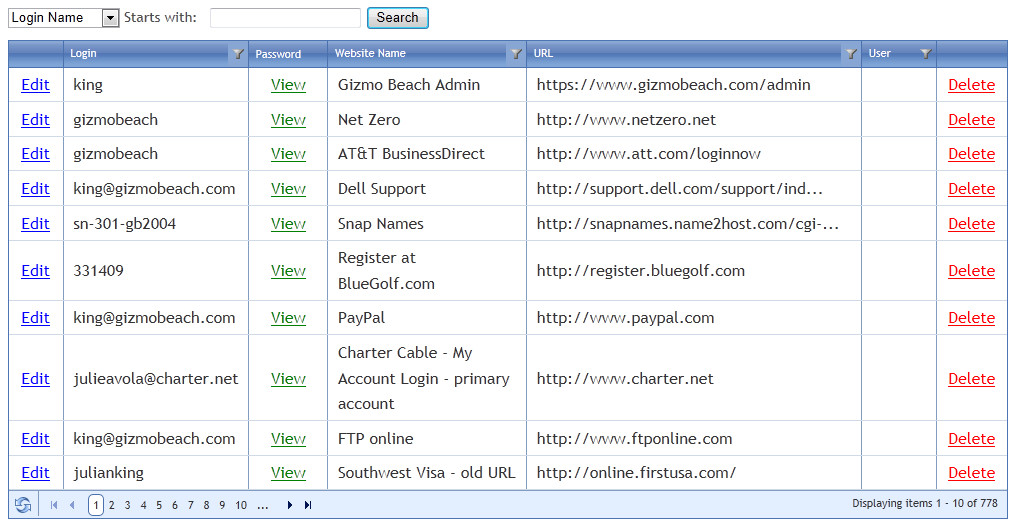Go to page 8
The height and width of the screenshot is (528, 1018).
pos(206,505)
